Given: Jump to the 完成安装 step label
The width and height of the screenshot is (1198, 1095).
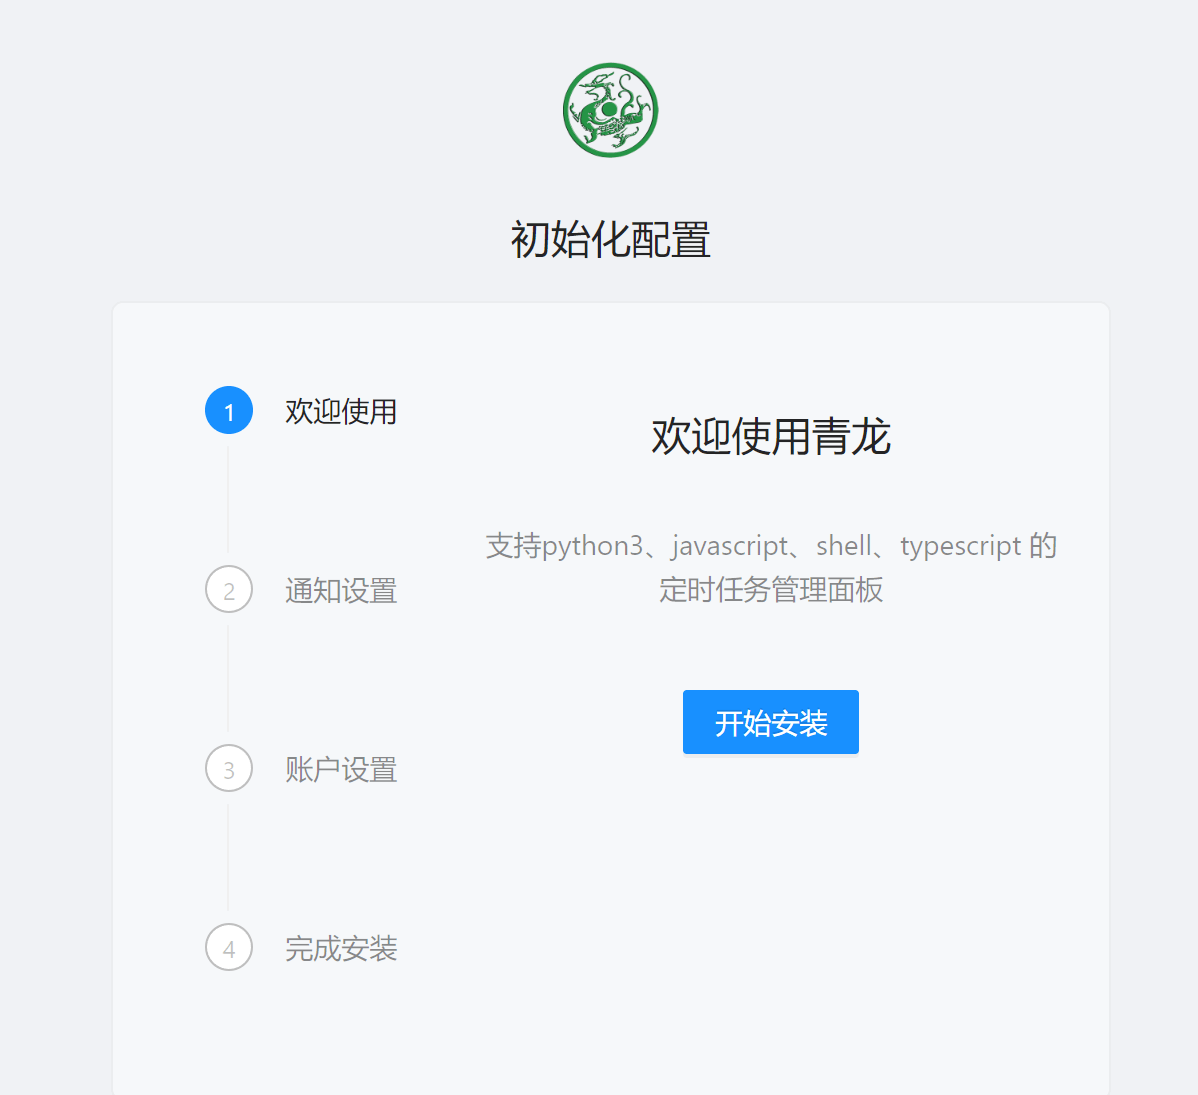Looking at the screenshot, I should coord(341,948).
